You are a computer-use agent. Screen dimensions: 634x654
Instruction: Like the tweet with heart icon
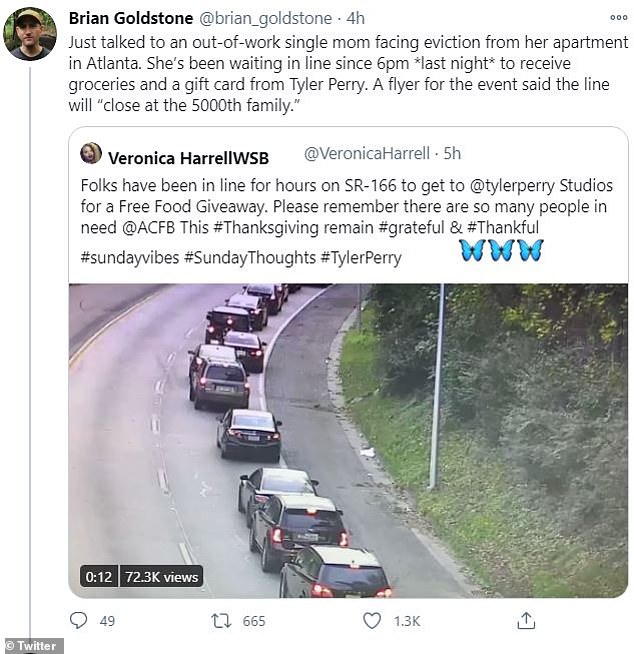point(372,621)
